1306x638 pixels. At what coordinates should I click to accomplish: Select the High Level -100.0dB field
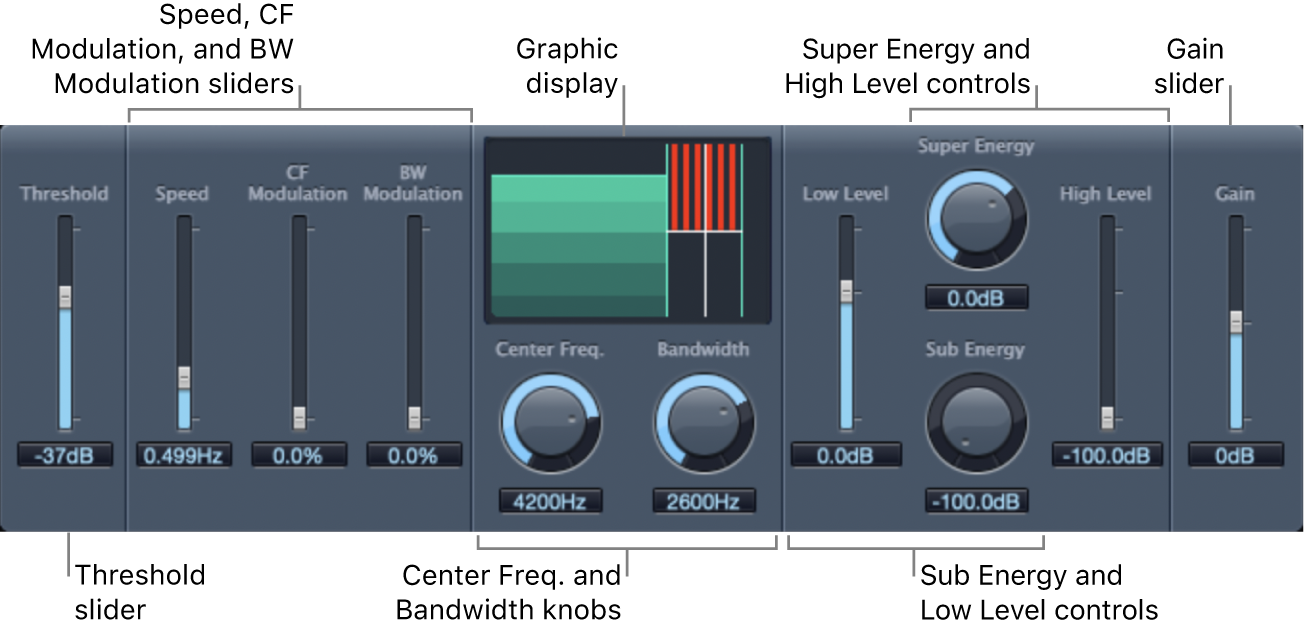[x=1107, y=455]
